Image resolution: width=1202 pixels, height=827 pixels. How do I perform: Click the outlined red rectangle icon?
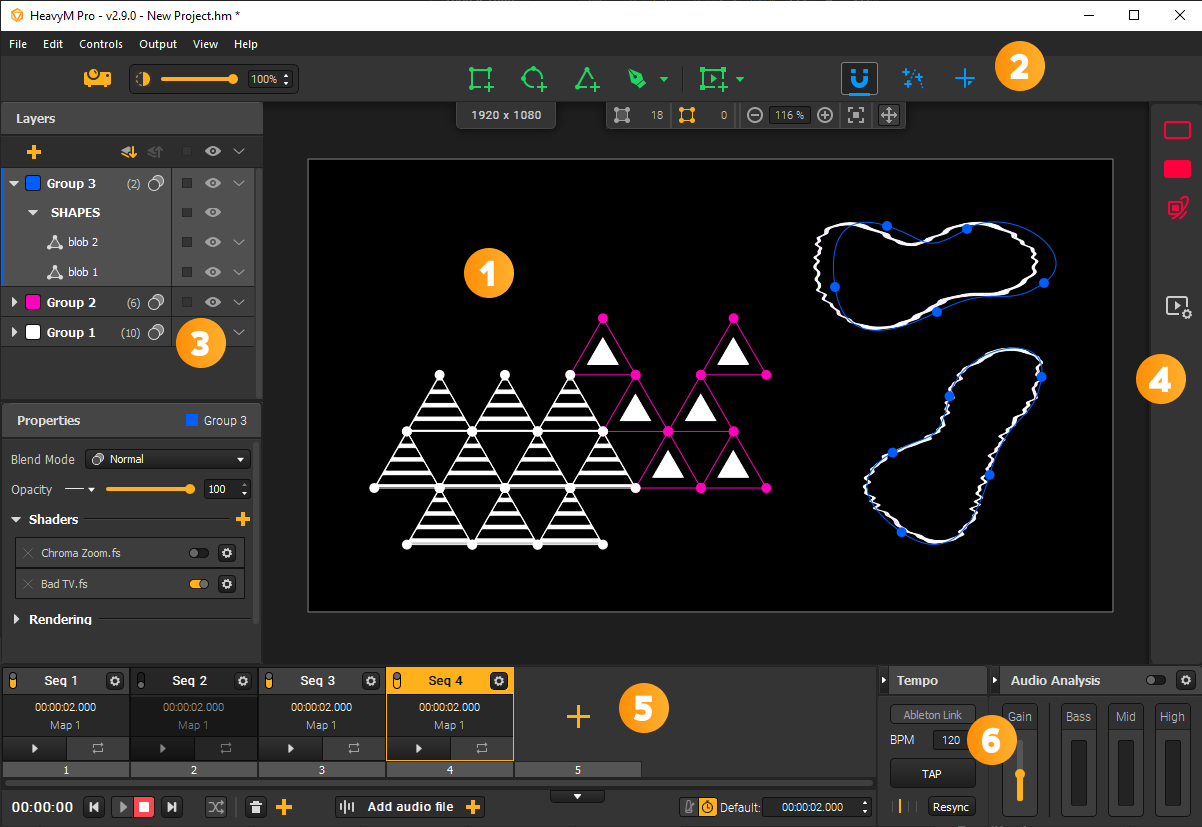tap(1177, 130)
